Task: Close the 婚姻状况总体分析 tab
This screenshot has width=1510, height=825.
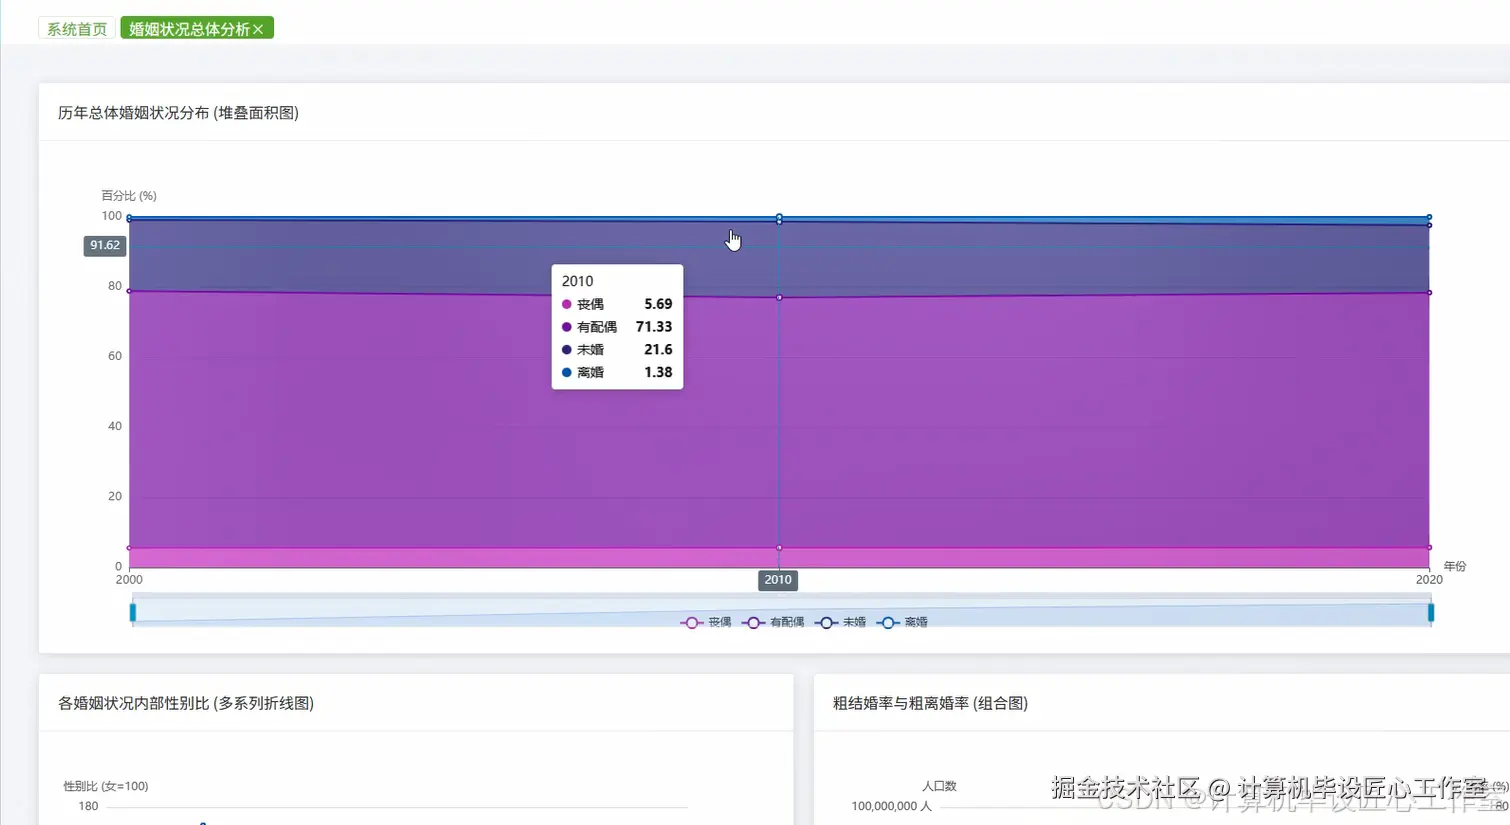Action: coord(258,30)
